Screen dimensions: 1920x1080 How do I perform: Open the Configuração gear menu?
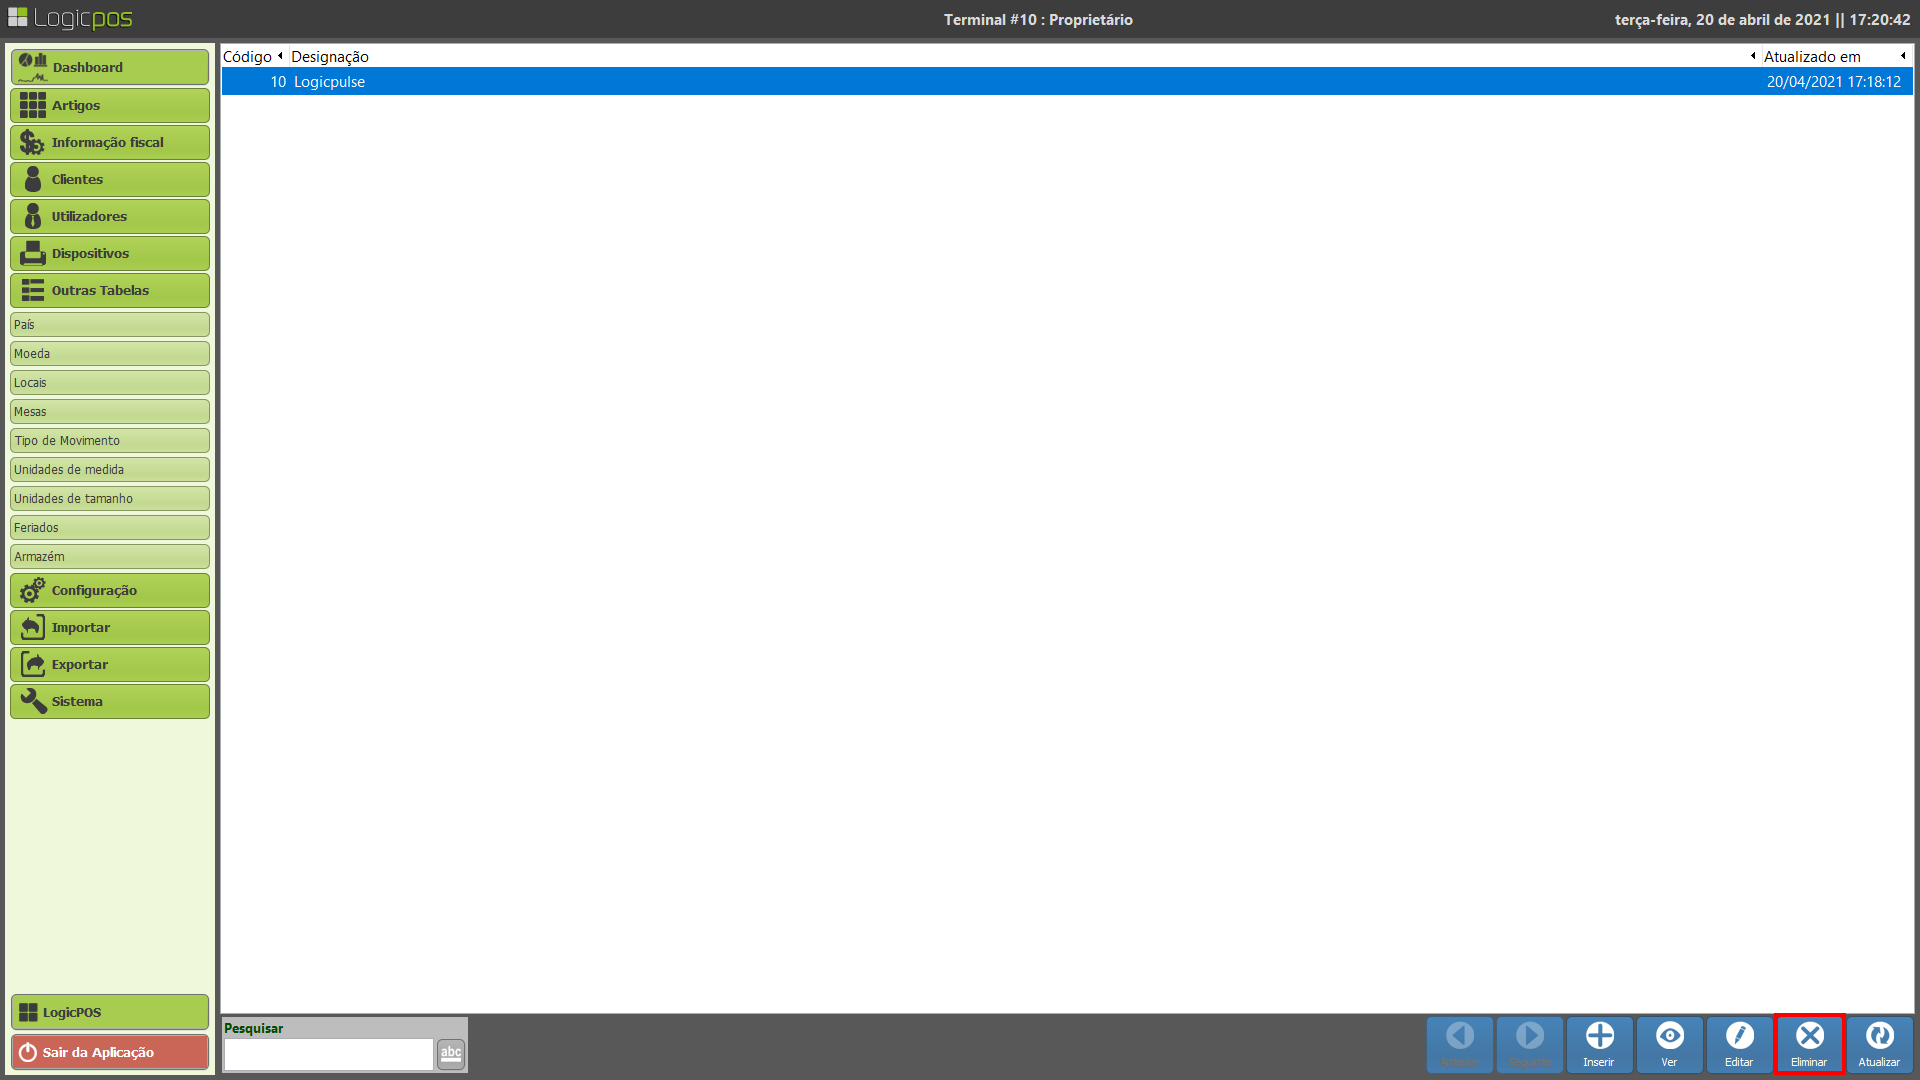pyautogui.click(x=110, y=590)
